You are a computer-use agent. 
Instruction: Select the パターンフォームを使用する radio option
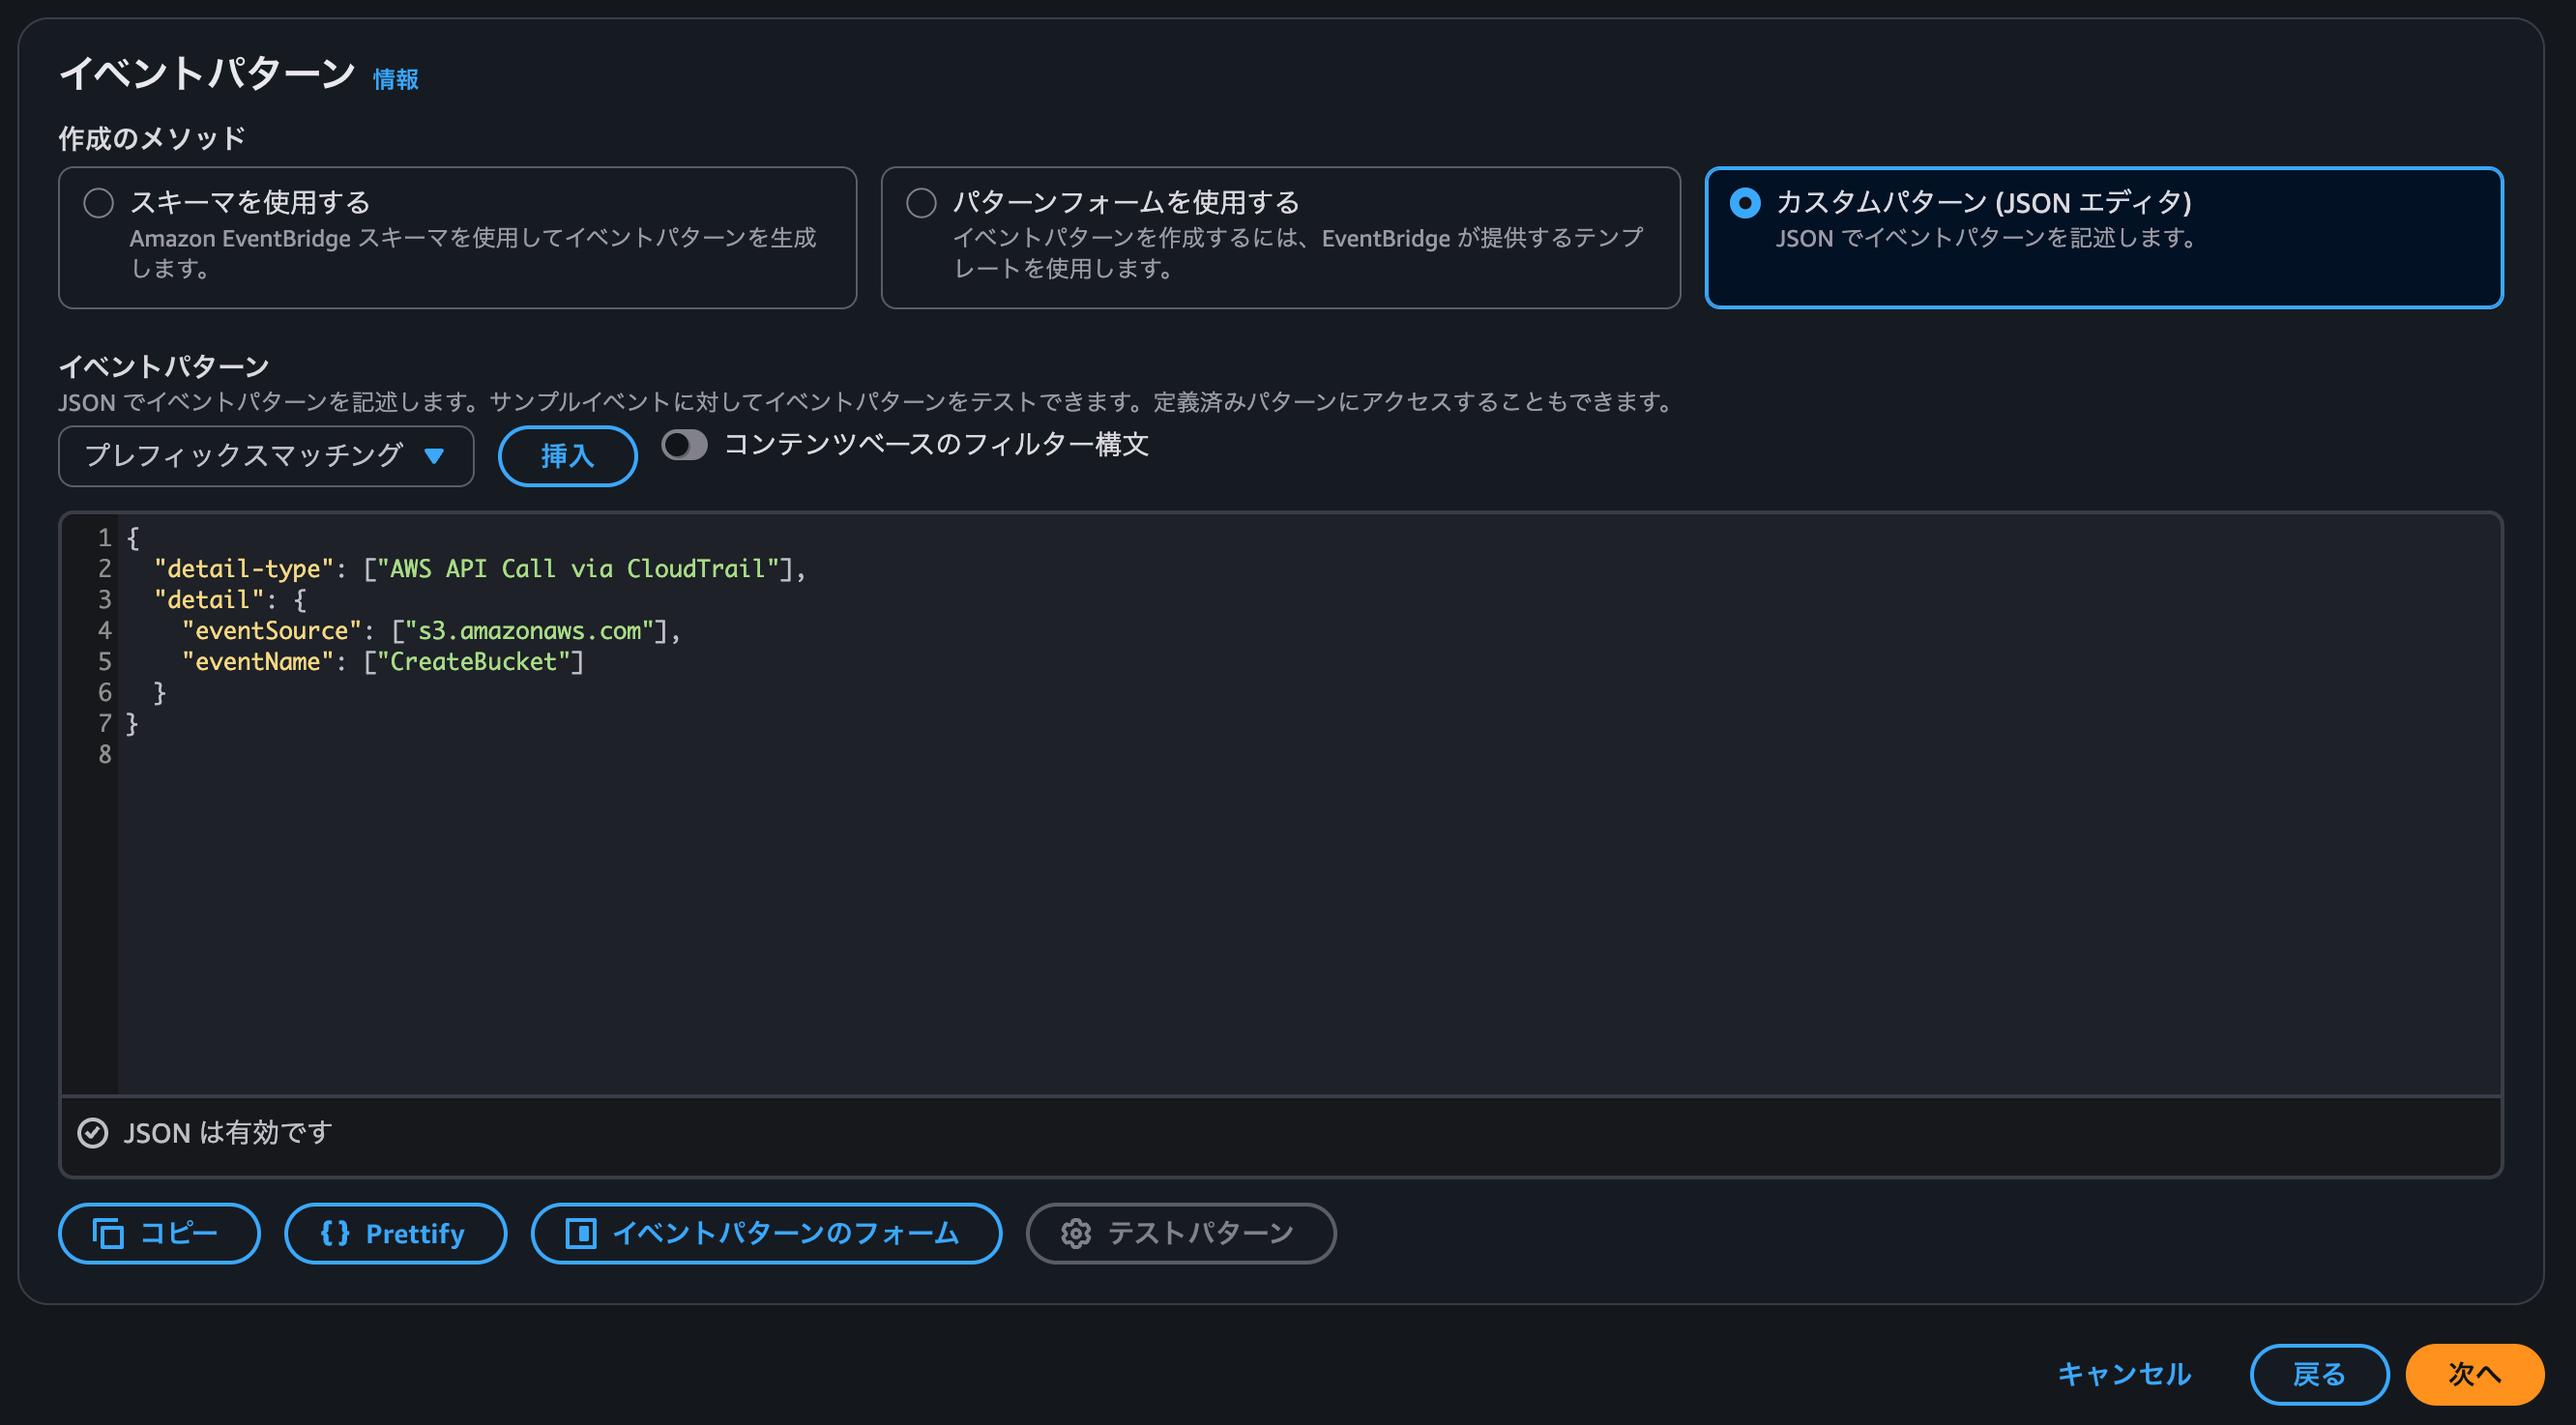pyautogui.click(x=920, y=202)
